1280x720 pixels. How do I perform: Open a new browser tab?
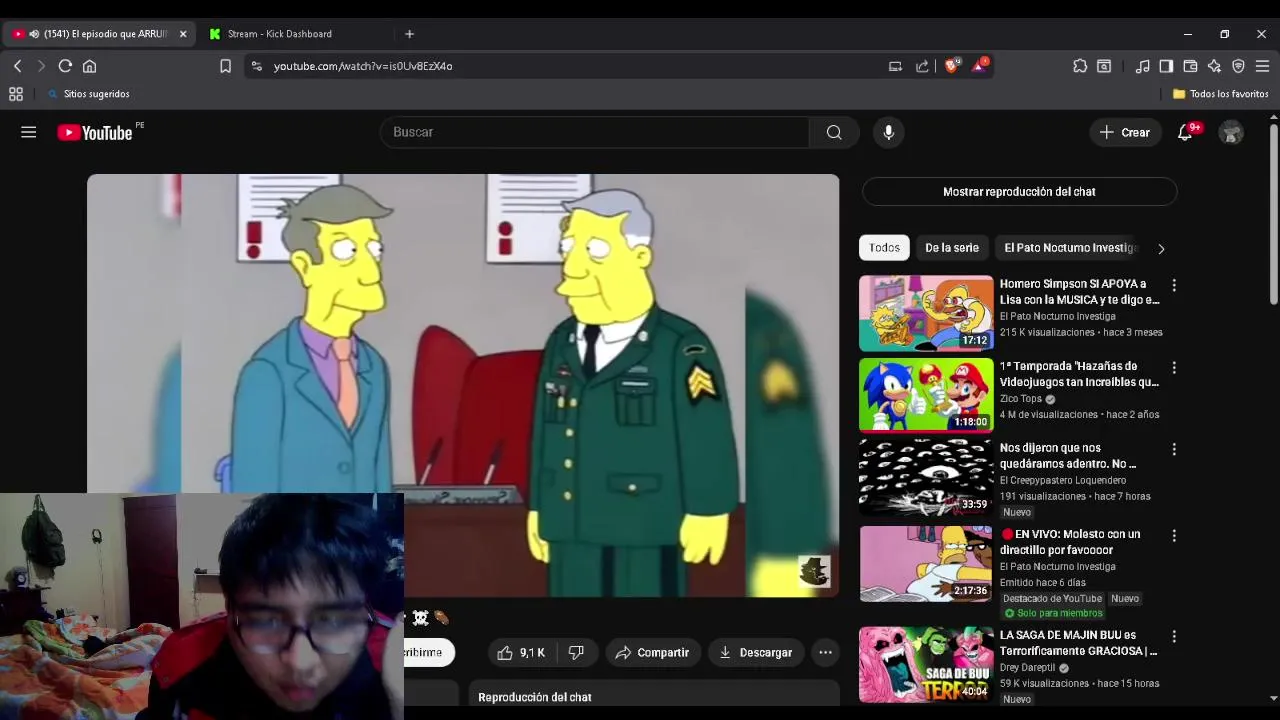pyautogui.click(x=409, y=34)
